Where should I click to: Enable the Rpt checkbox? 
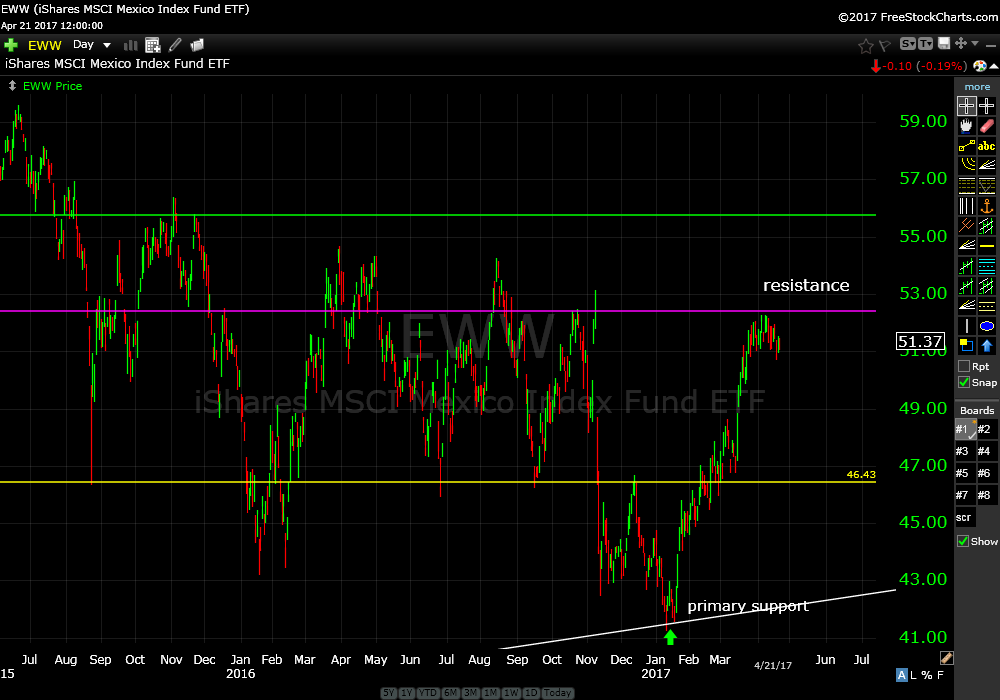pos(964,367)
